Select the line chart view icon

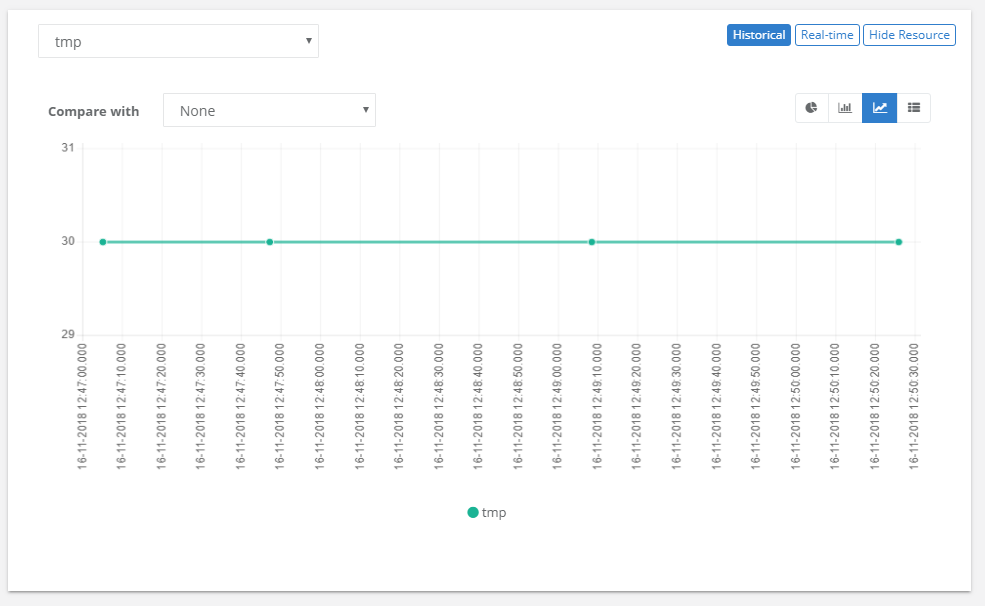[x=879, y=108]
